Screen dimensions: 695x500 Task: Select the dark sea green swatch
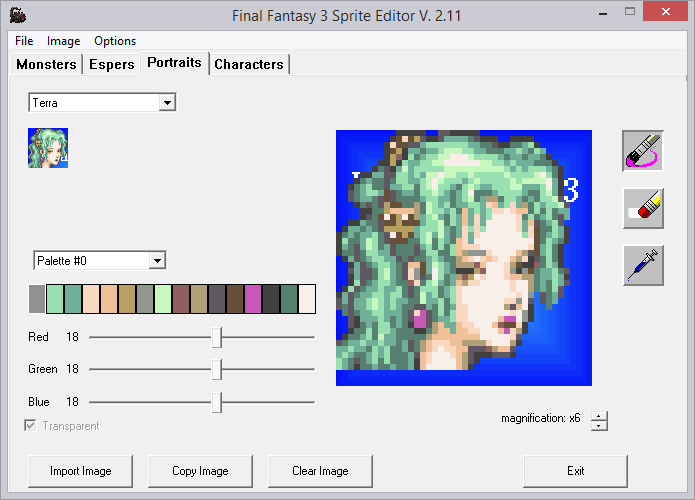[x=289, y=299]
